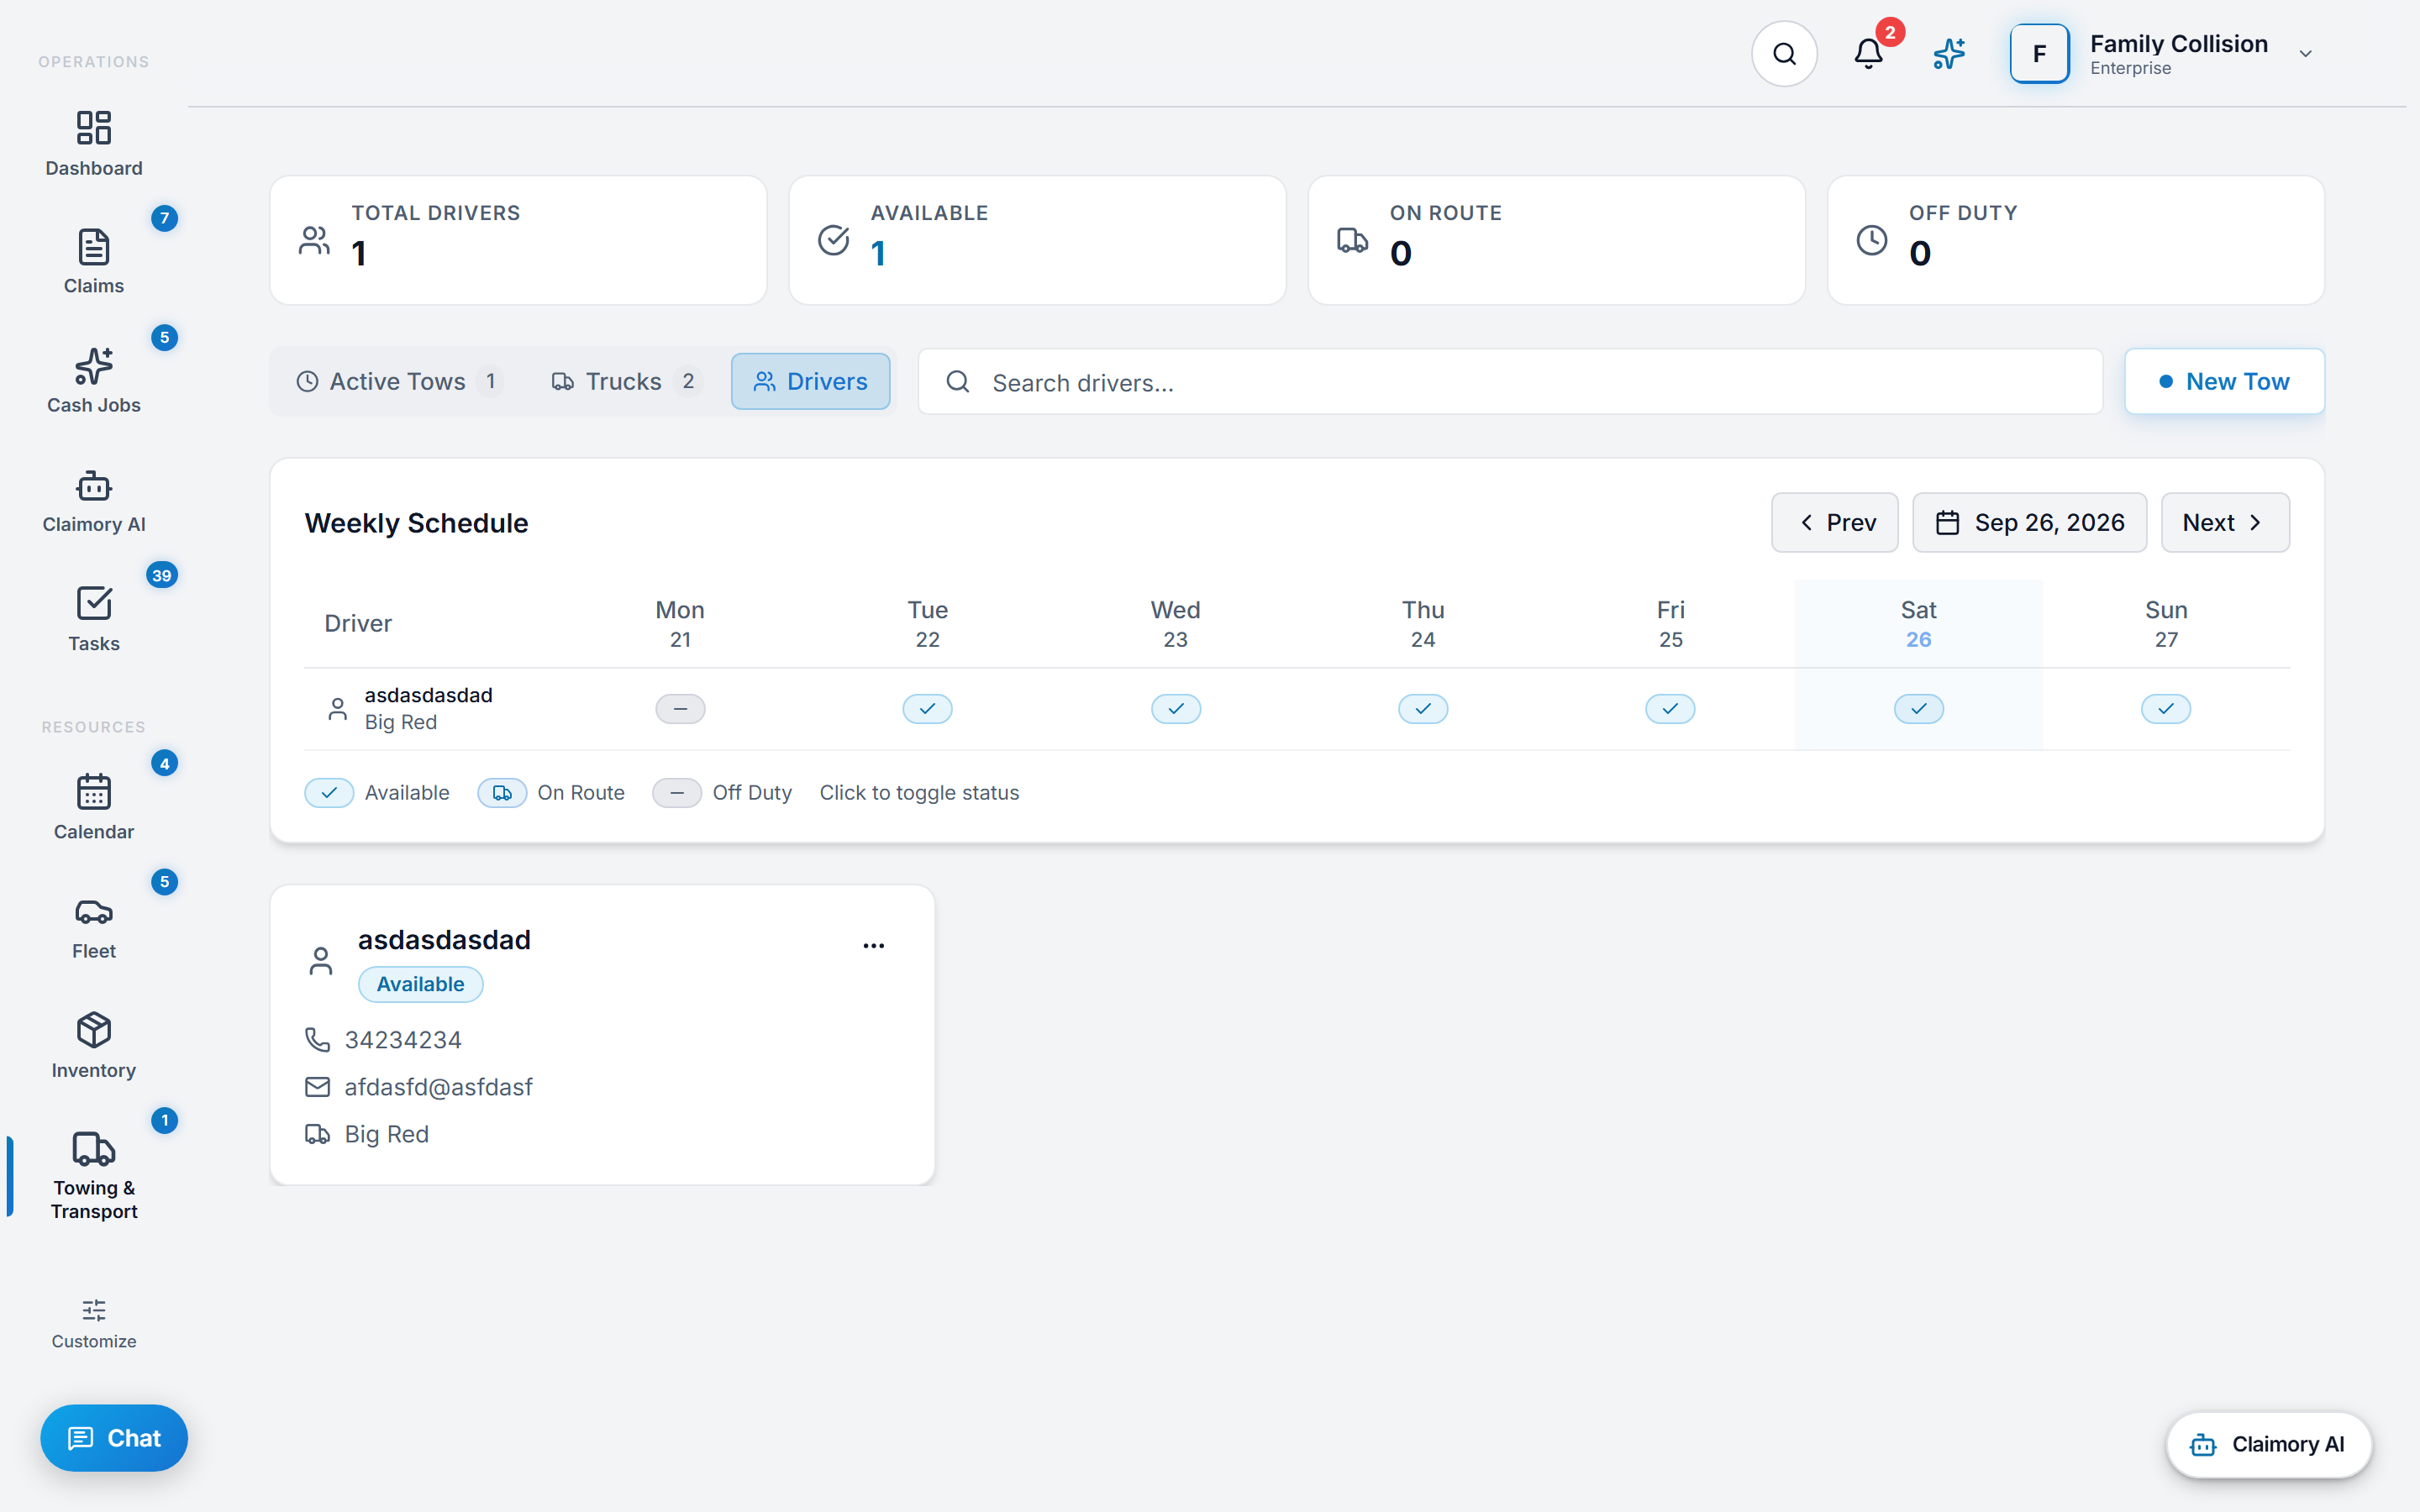Click the AI sparkle icon in header
The width and height of the screenshot is (2420, 1512).
pyautogui.click(x=1949, y=54)
